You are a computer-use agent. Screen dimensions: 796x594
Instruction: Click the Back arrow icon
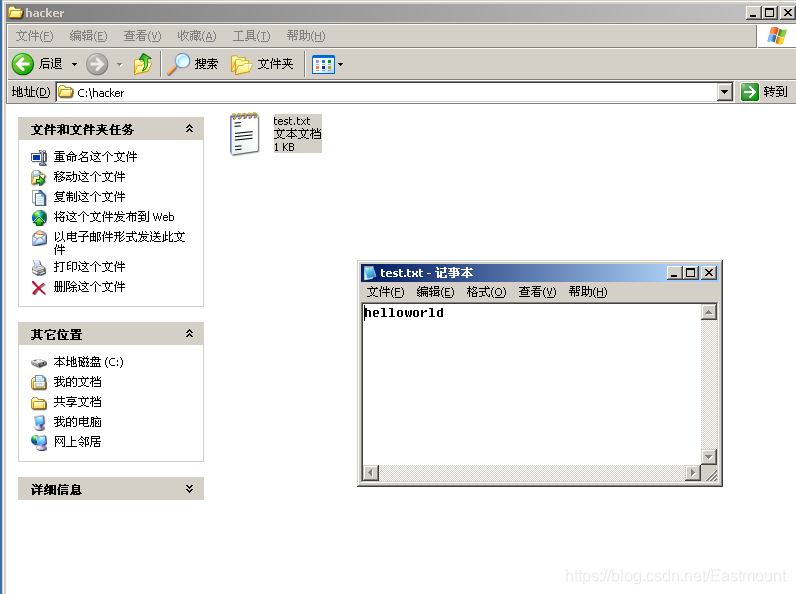point(23,64)
